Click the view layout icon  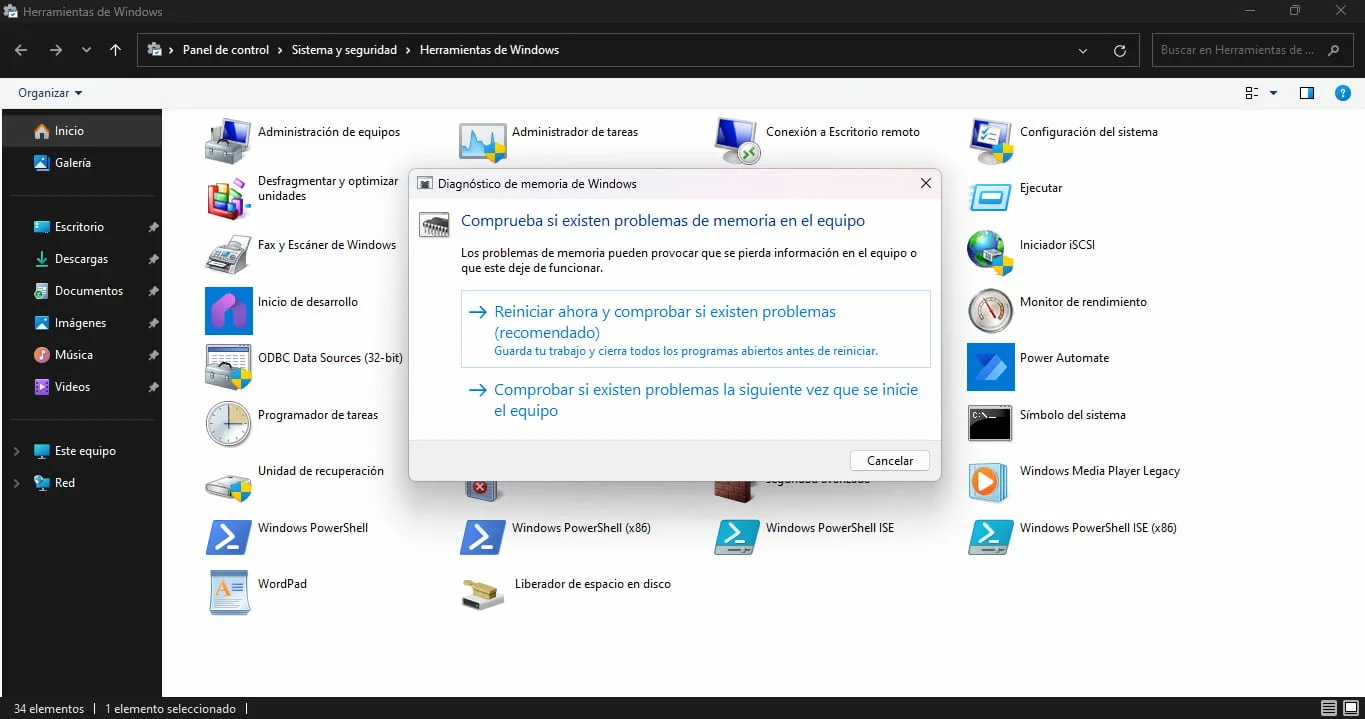(x=1251, y=93)
